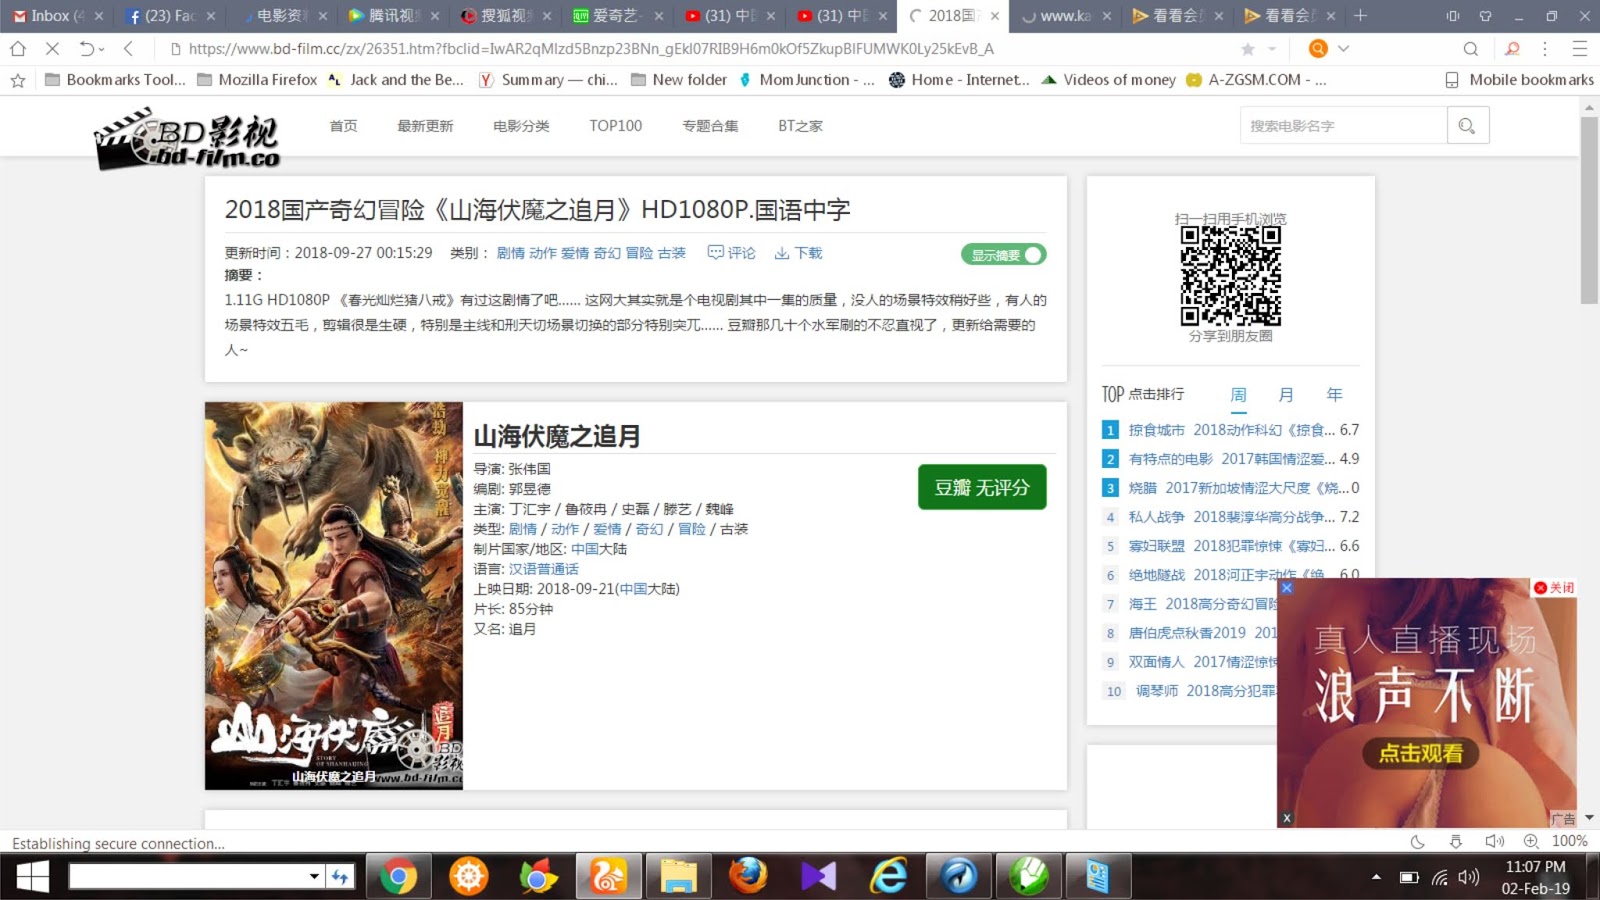Click the night mode moon icon in status bar
This screenshot has width=1600, height=900.
pos(1417,842)
